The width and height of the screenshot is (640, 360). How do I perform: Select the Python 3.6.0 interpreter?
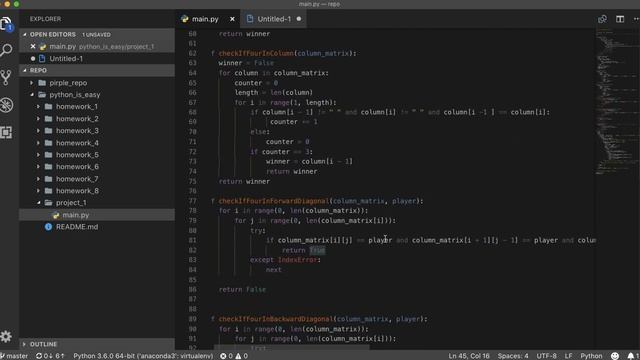[x=143, y=356]
